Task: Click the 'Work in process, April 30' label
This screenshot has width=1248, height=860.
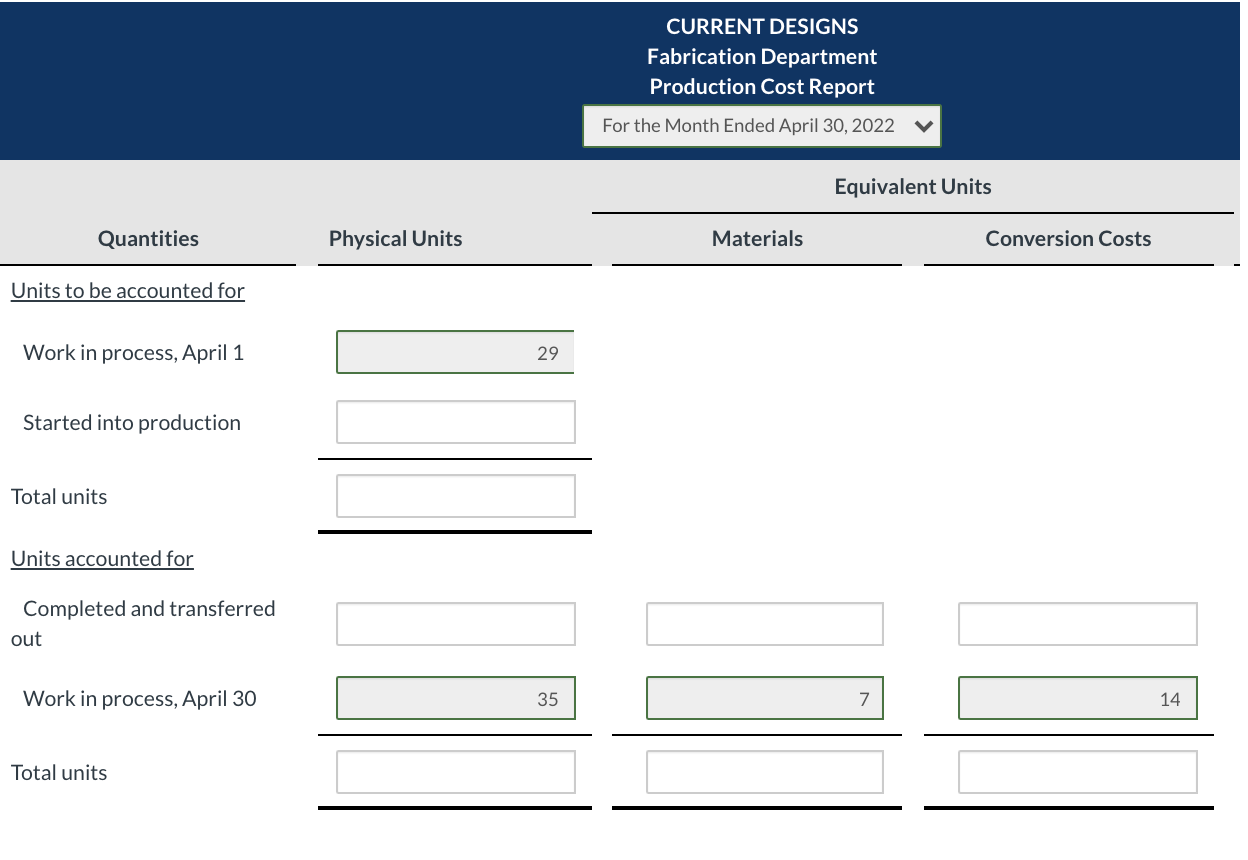Action: click(x=140, y=699)
